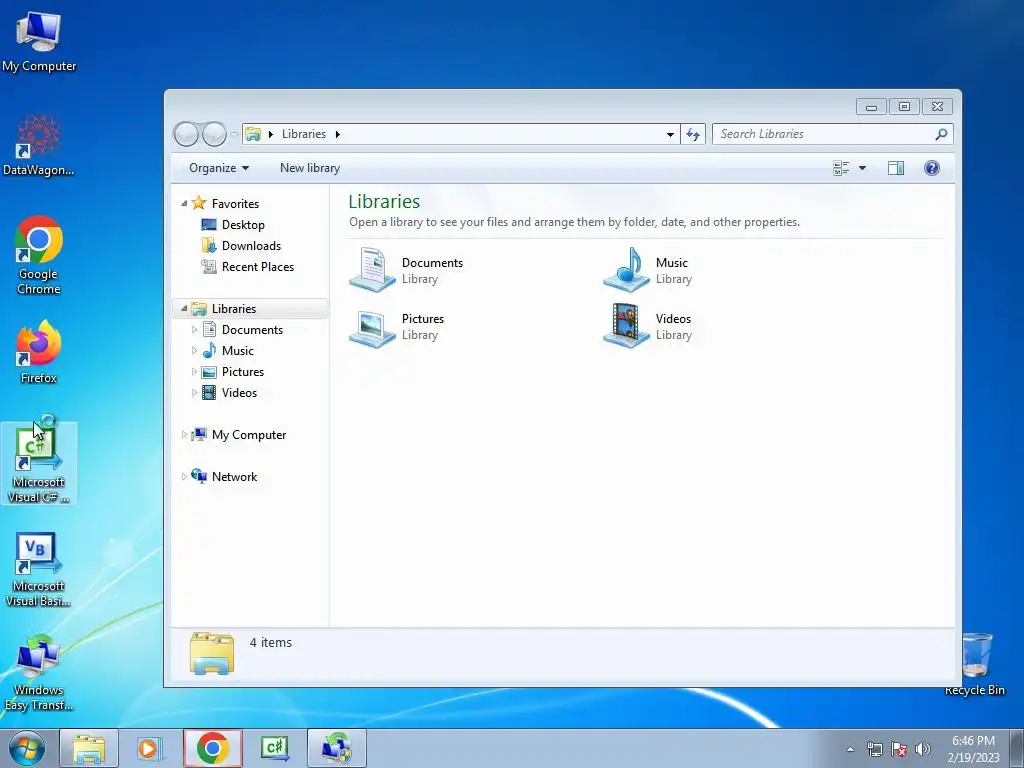Image resolution: width=1024 pixels, height=768 pixels.
Task: Click the Change your view icon
Action: point(841,168)
